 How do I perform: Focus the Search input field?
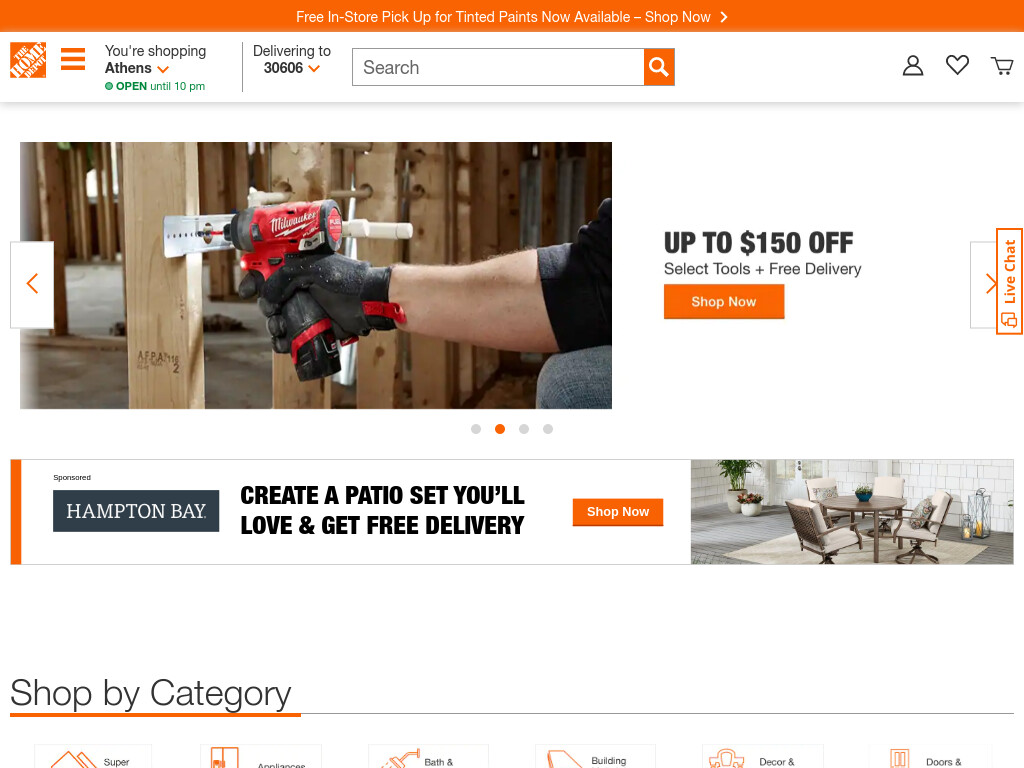[498, 67]
